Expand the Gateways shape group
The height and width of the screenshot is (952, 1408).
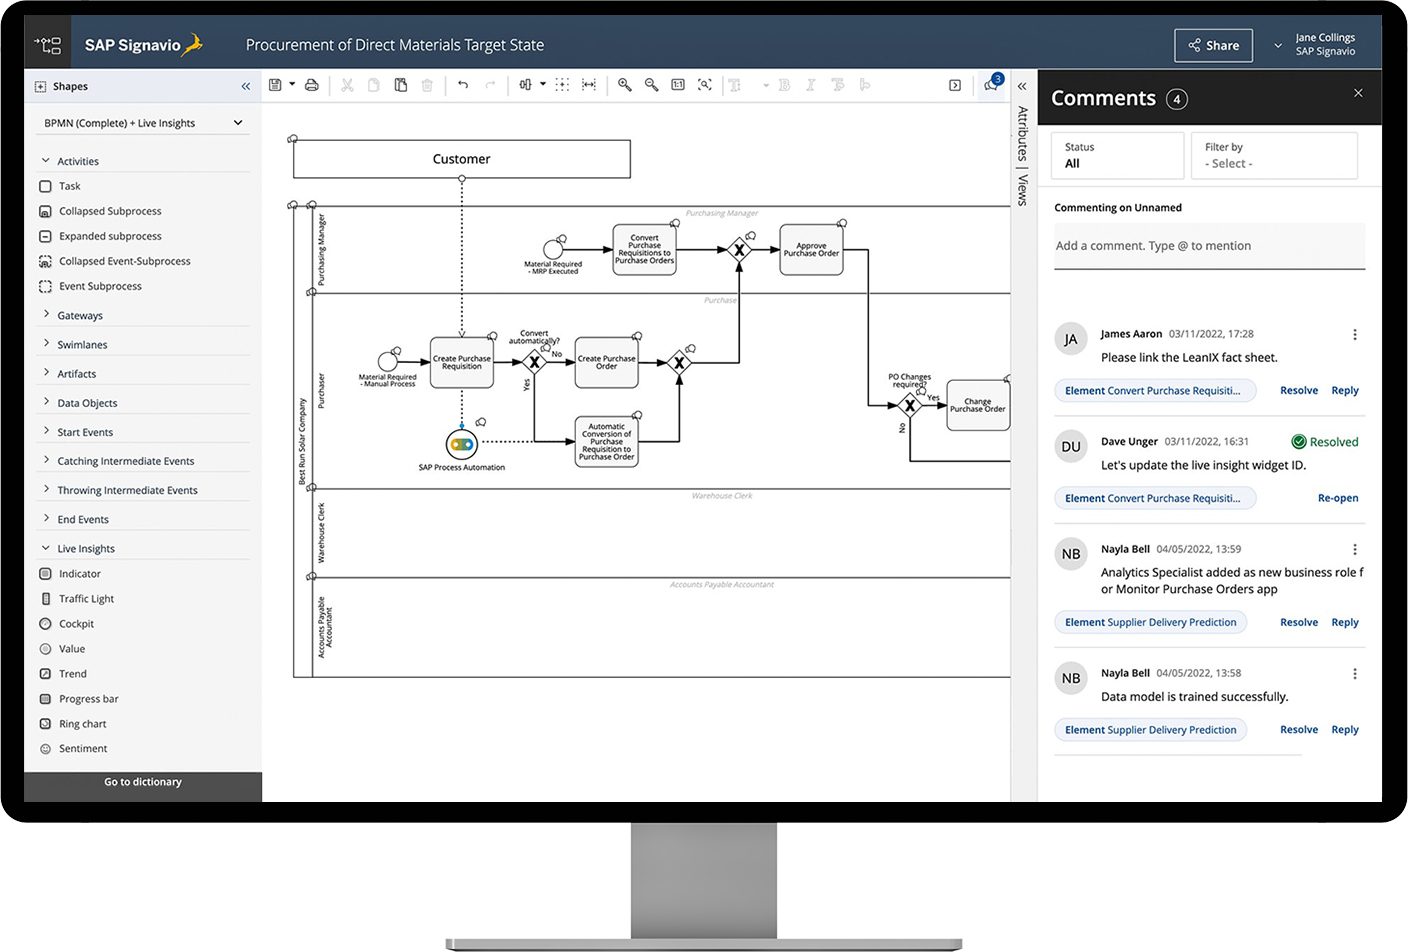(80, 315)
